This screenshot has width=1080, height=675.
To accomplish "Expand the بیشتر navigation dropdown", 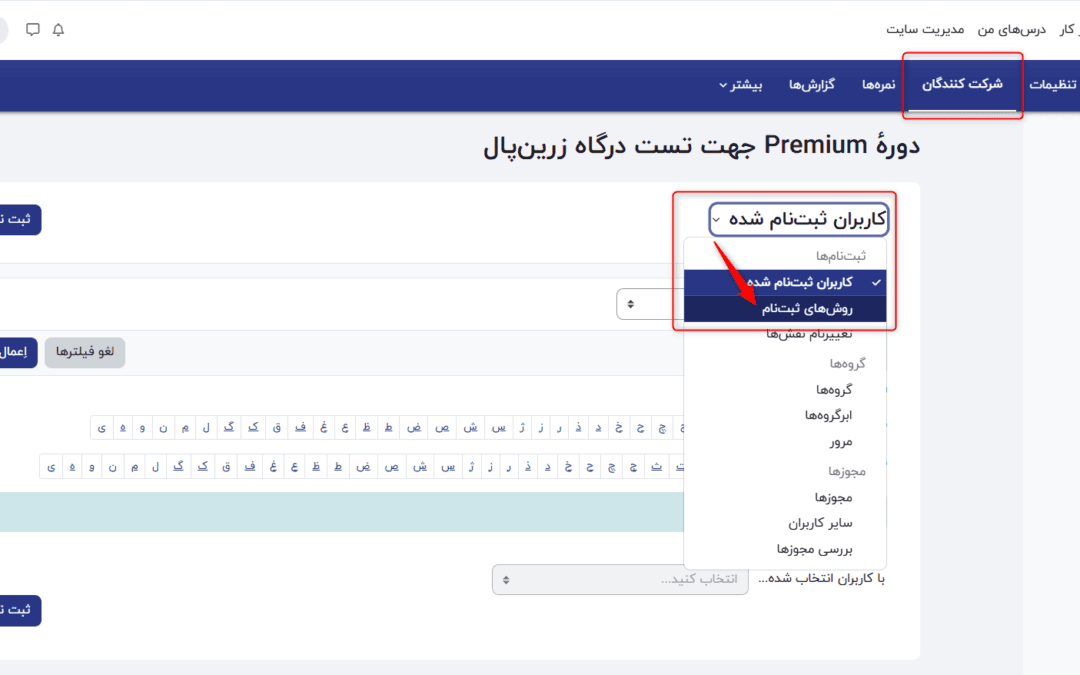I will point(740,85).
